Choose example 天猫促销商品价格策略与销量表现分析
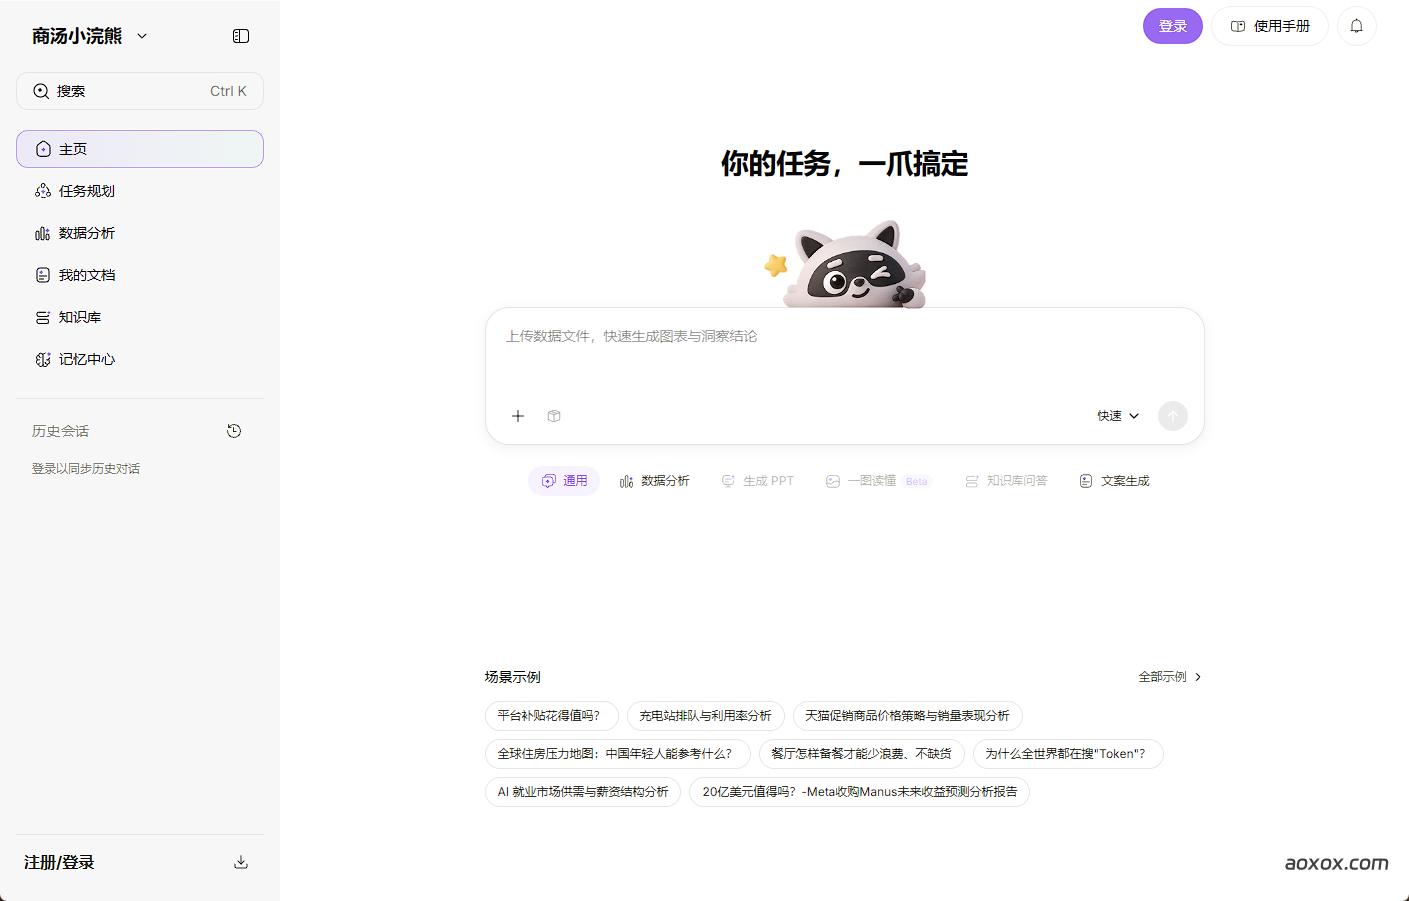Screen dimensions: 1409x901 pyautogui.click(x=908, y=716)
